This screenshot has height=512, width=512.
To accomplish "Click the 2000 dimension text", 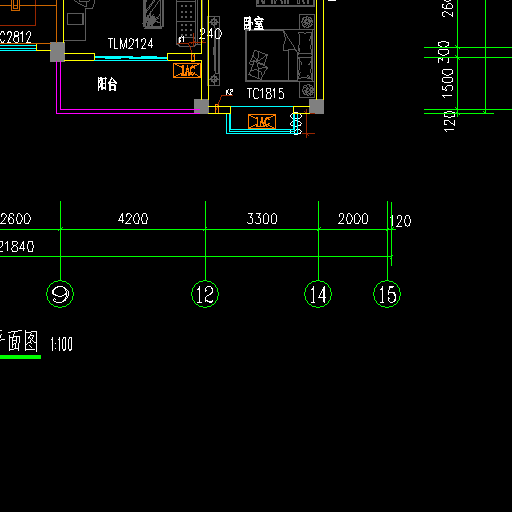I will (x=353, y=219).
